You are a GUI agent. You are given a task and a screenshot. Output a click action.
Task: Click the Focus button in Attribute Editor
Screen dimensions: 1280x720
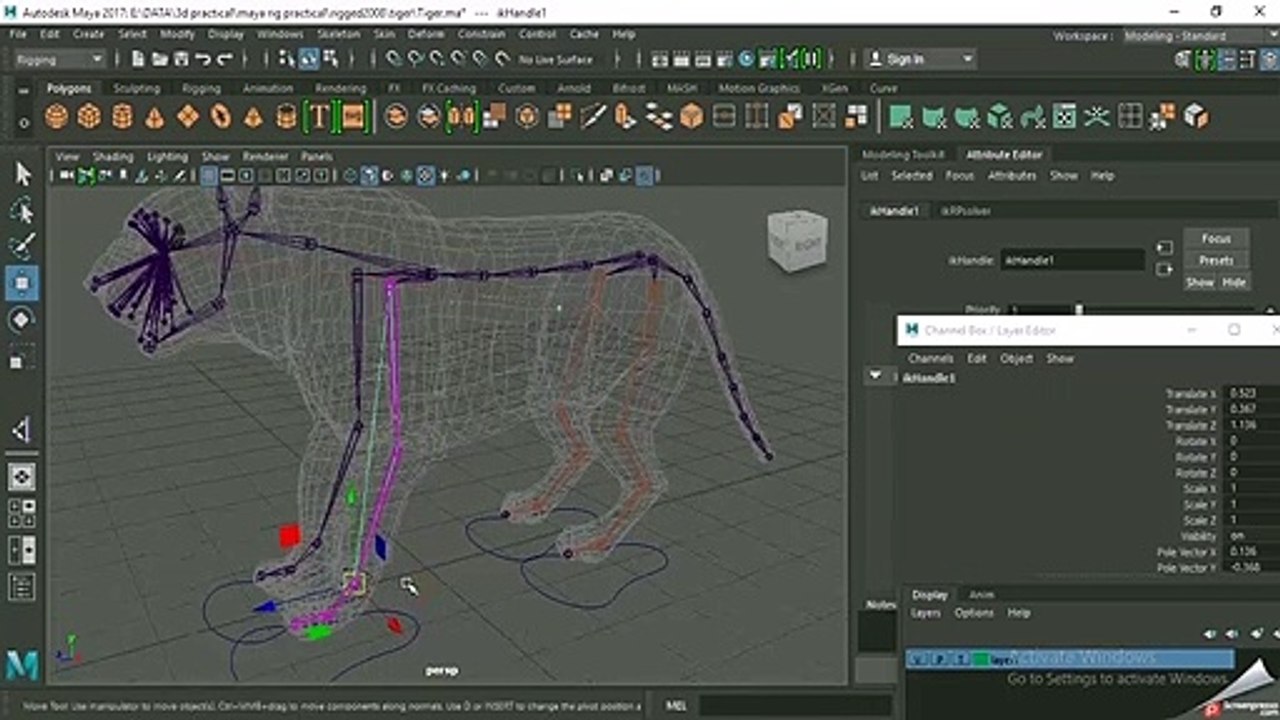point(1216,239)
